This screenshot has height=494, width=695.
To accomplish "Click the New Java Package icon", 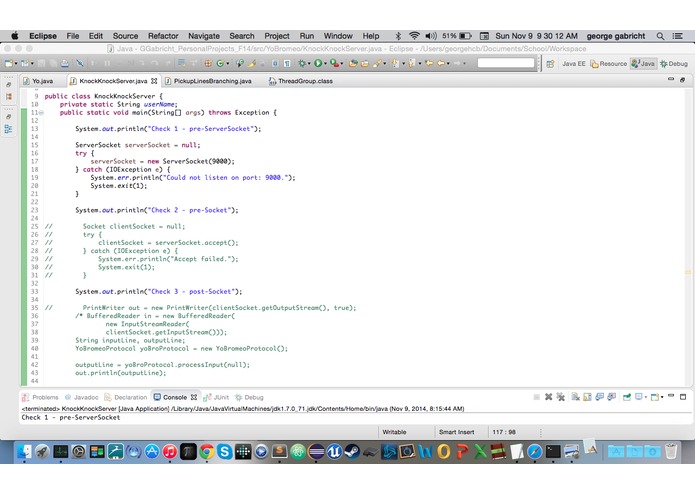I will point(207,63).
